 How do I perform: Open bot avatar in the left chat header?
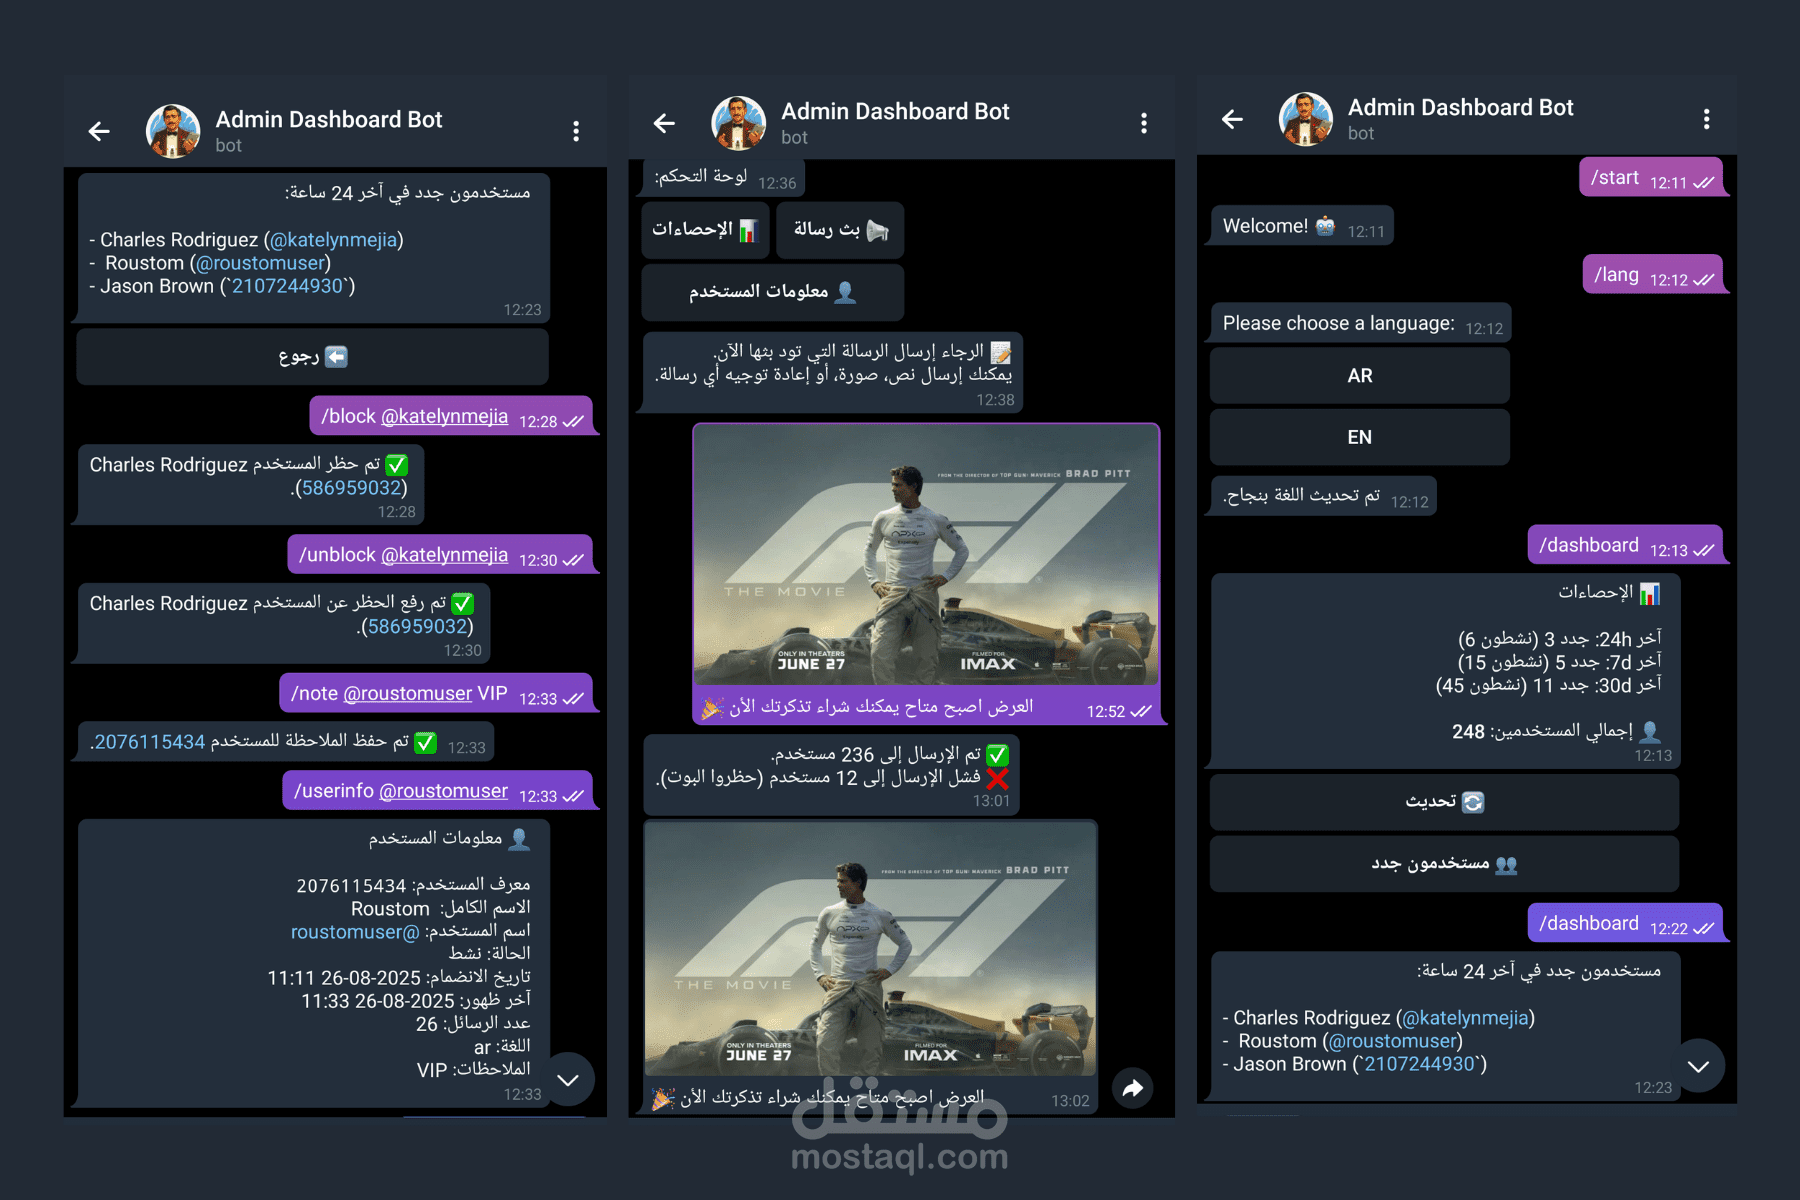tap(173, 131)
